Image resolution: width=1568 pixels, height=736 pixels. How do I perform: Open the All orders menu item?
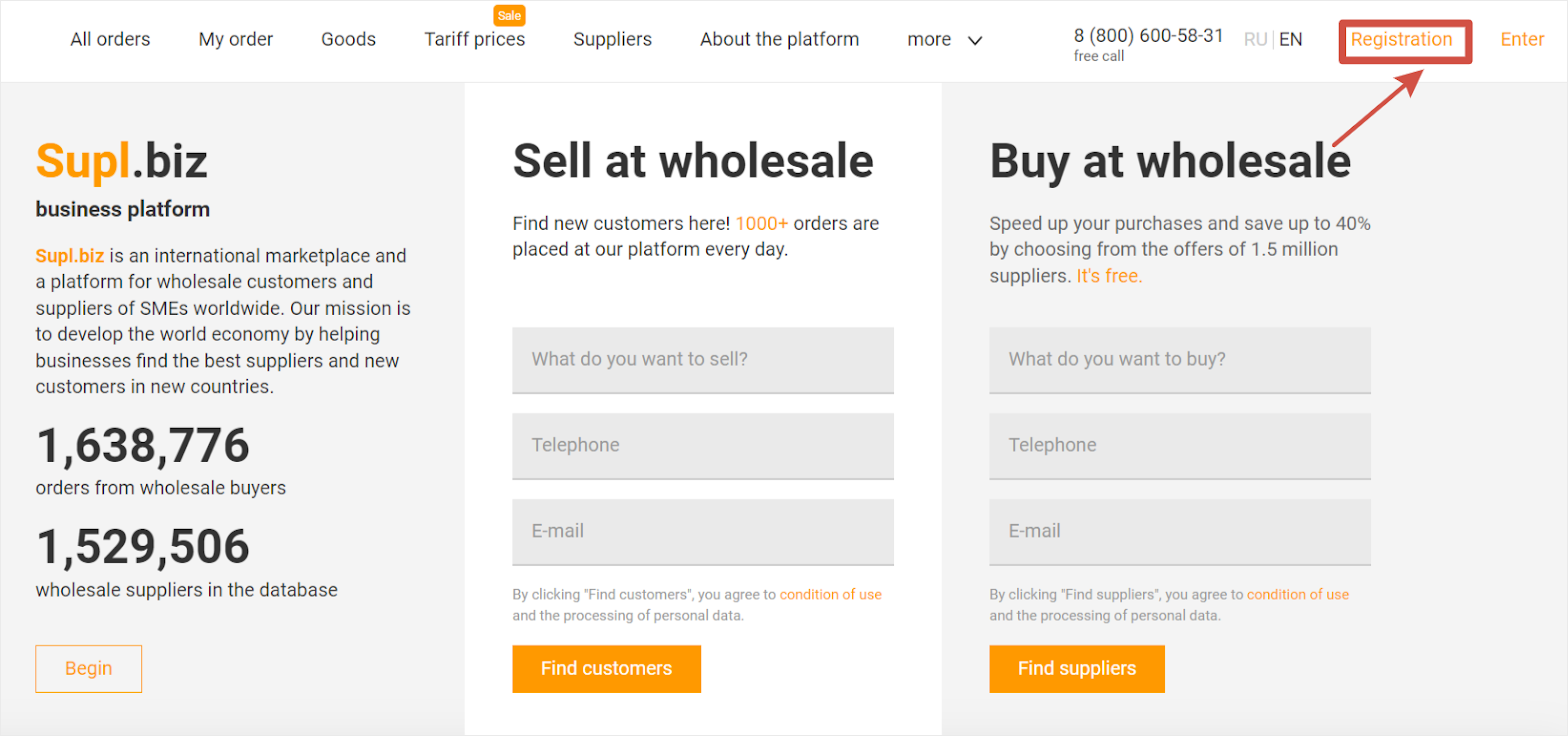click(x=110, y=39)
